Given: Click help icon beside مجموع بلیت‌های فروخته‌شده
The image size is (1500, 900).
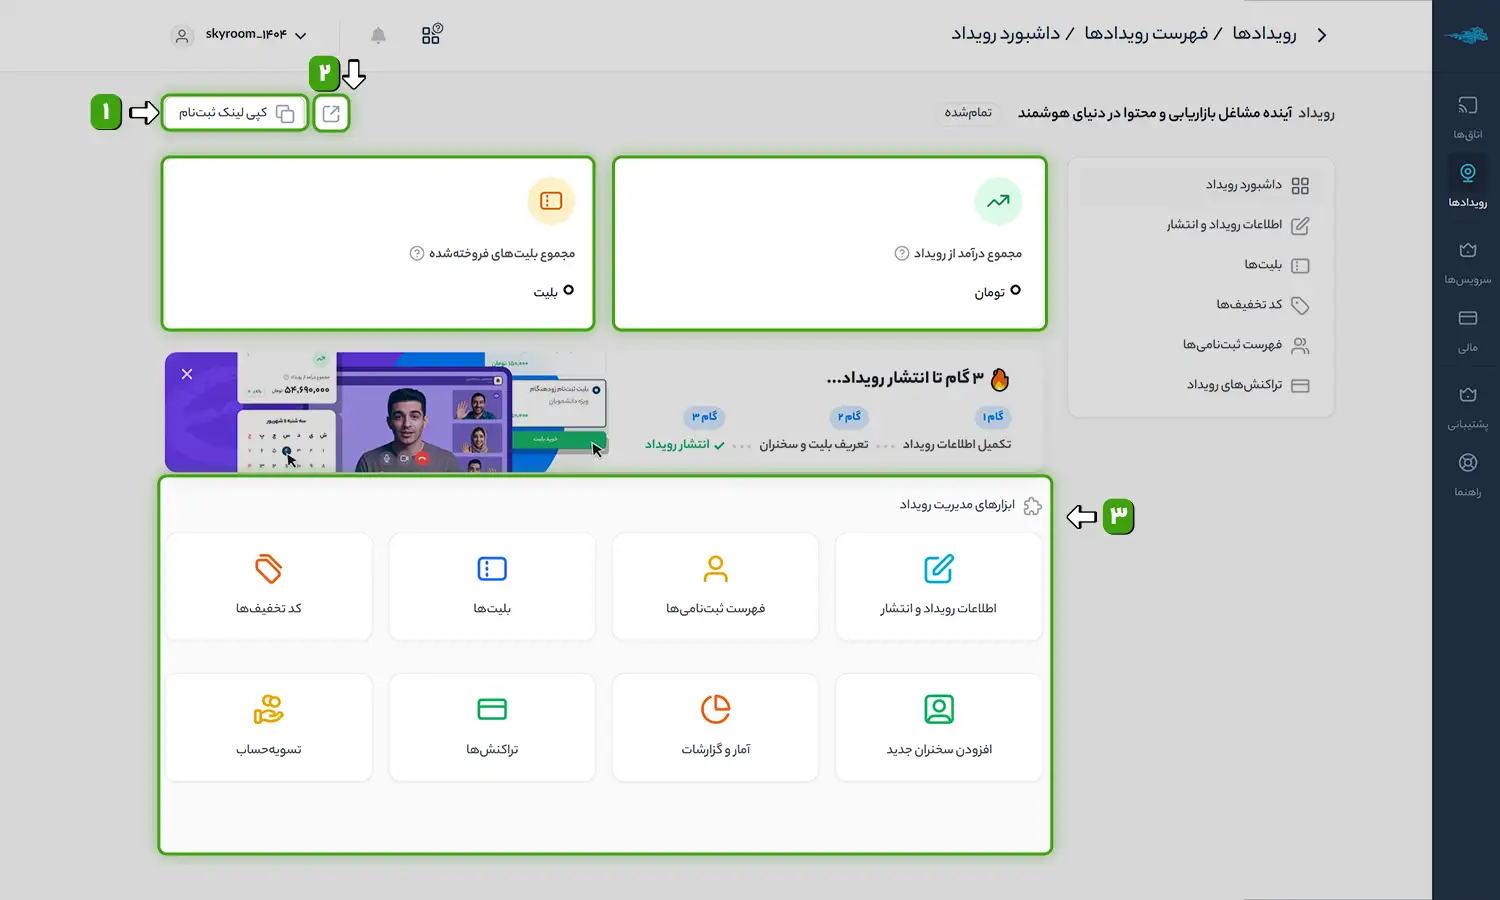Looking at the screenshot, I should point(417,254).
